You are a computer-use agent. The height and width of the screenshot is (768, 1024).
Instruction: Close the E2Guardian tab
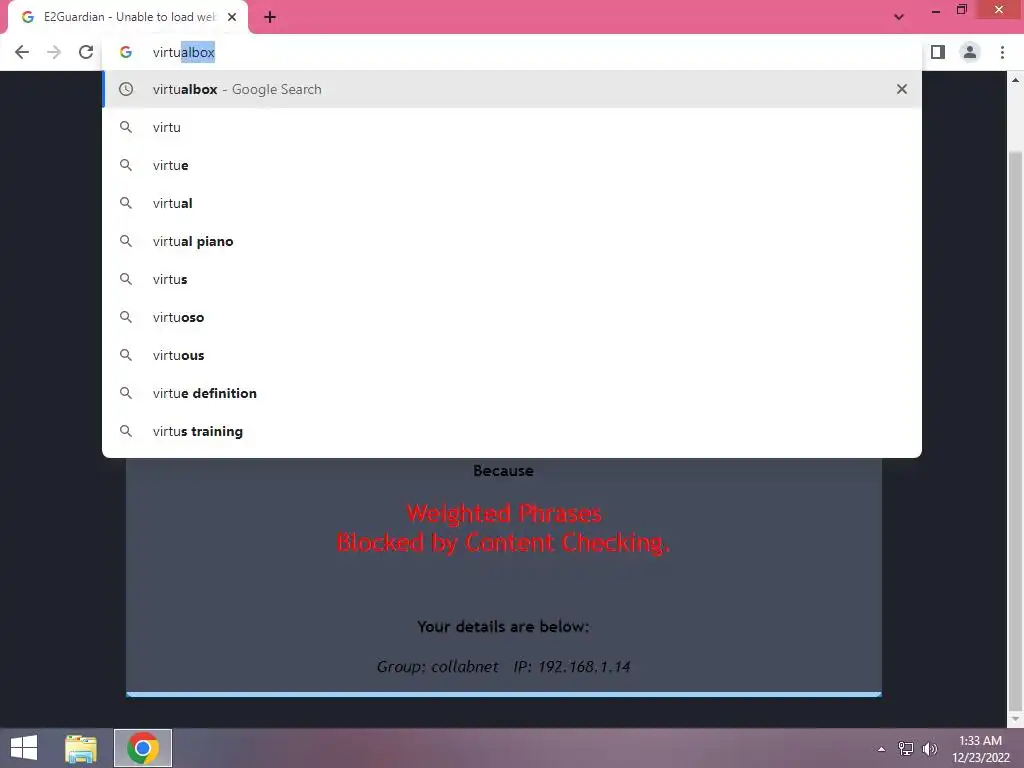(232, 17)
